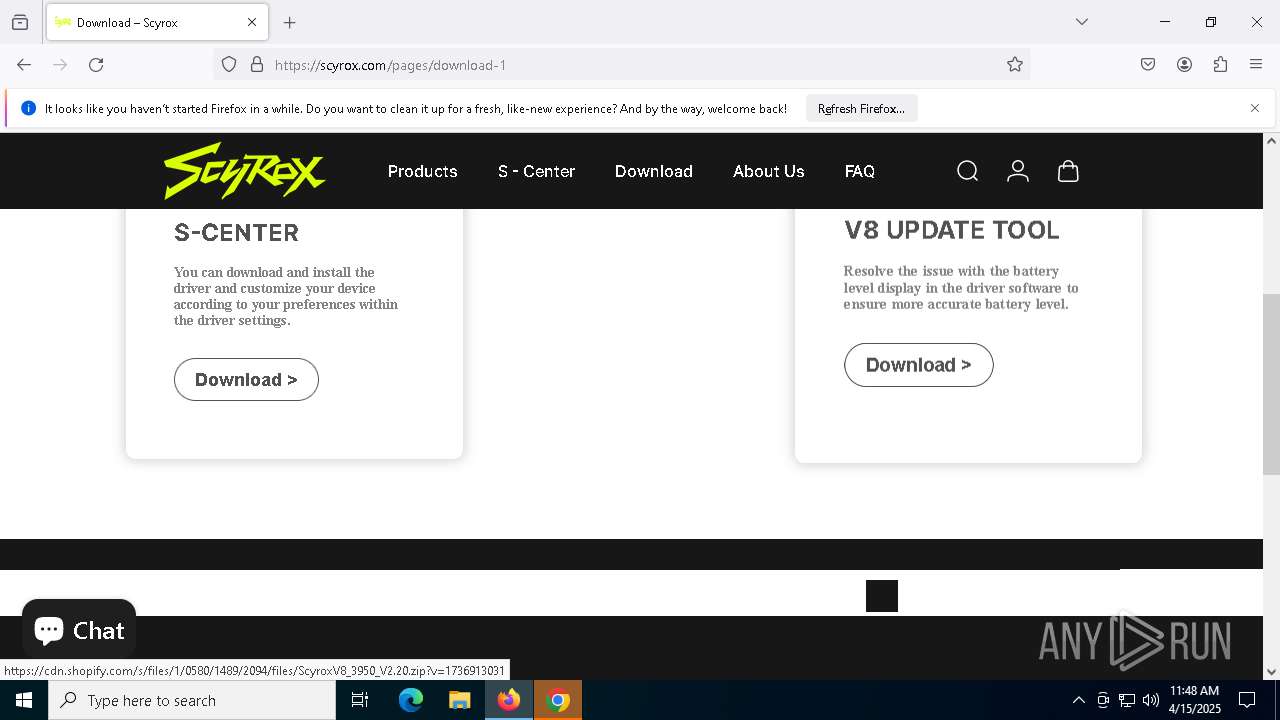Open the Firefox View icon
The width and height of the screenshot is (1280, 720).
[x=20, y=22]
